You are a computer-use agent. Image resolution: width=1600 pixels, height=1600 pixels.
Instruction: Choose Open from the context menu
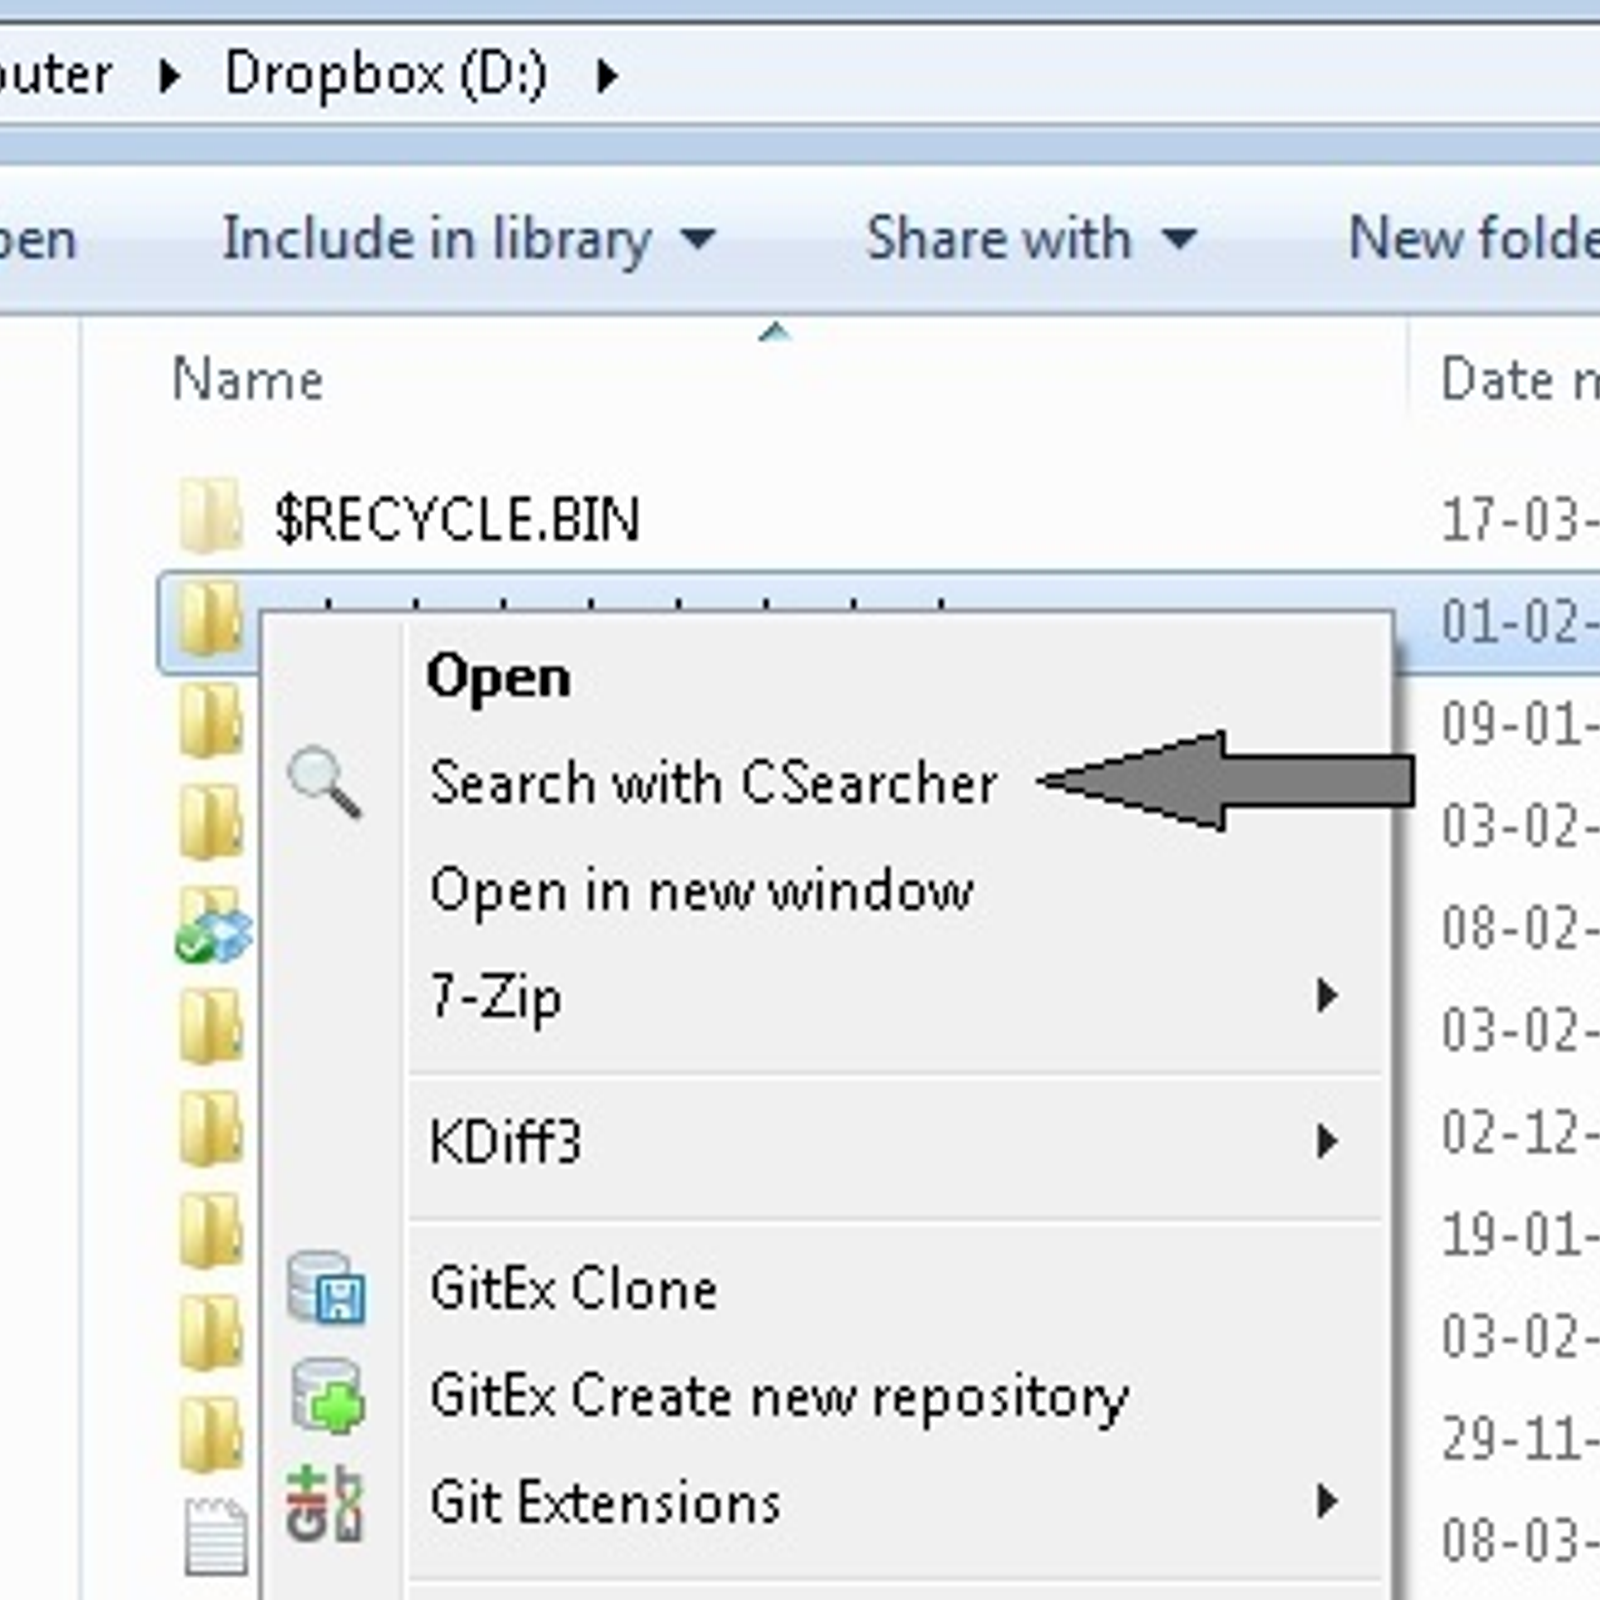click(827, 676)
